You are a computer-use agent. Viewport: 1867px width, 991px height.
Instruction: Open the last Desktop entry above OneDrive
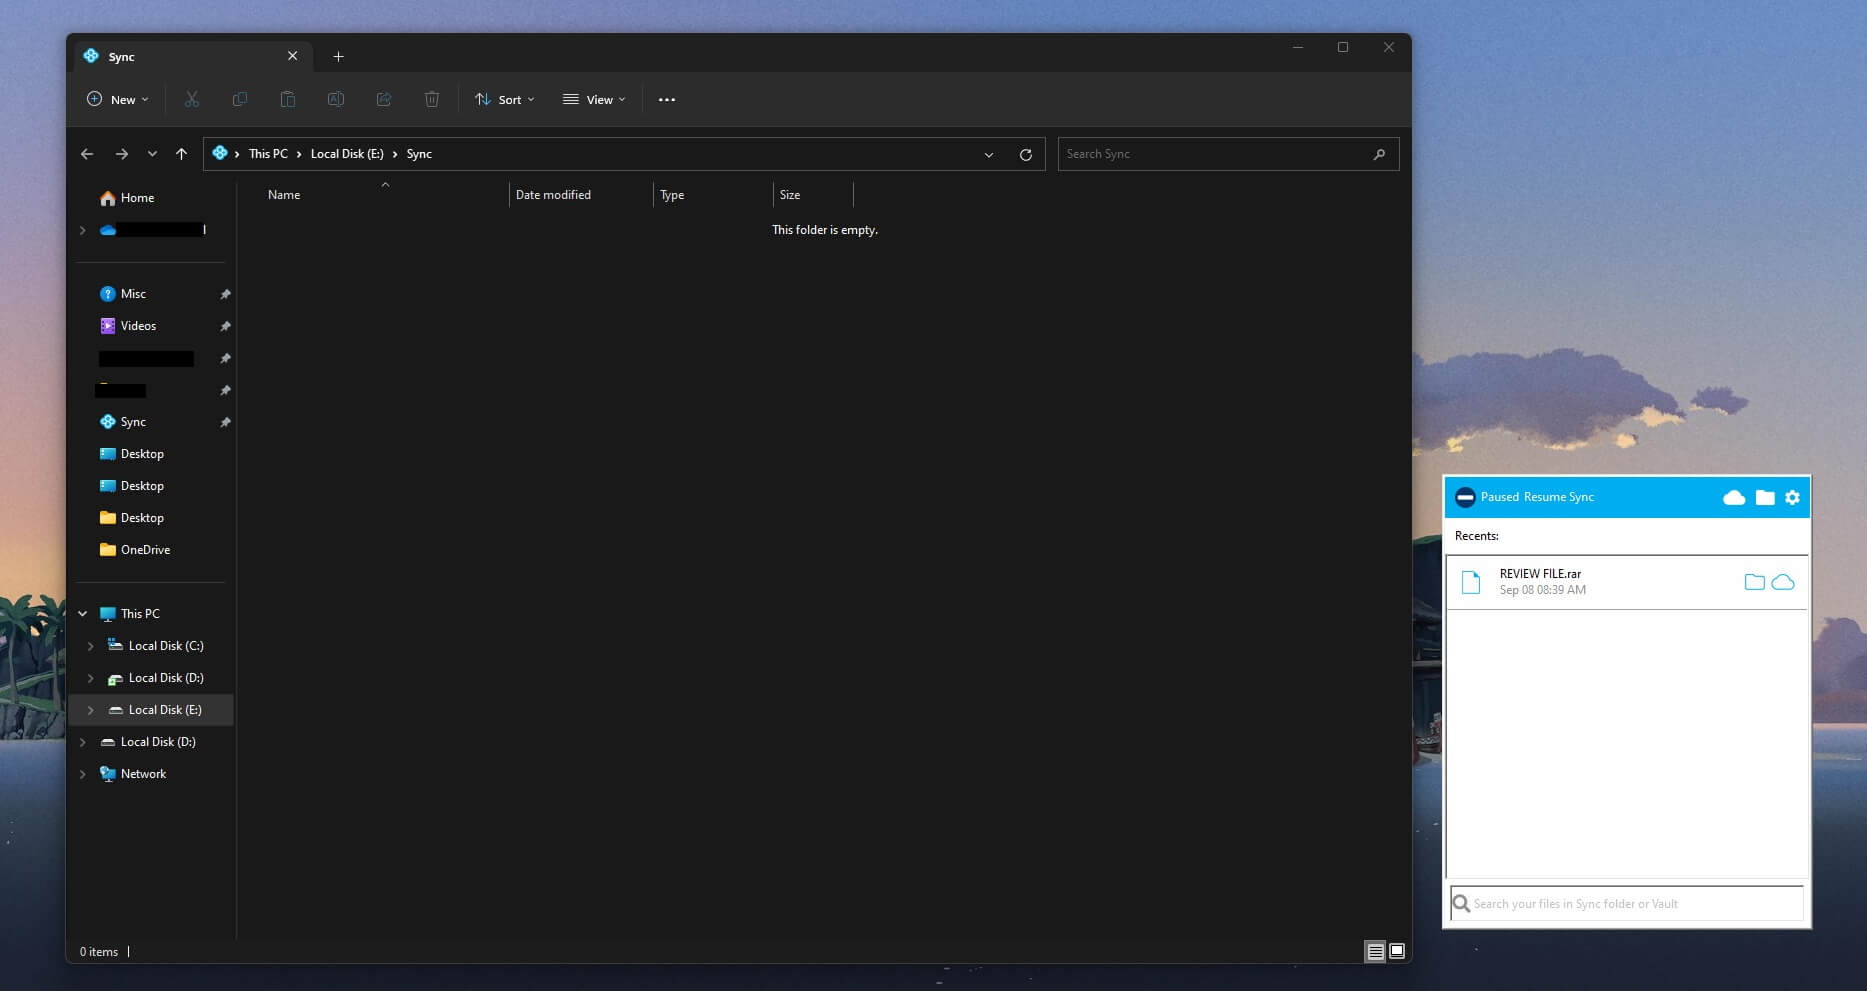[x=131, y=518]
